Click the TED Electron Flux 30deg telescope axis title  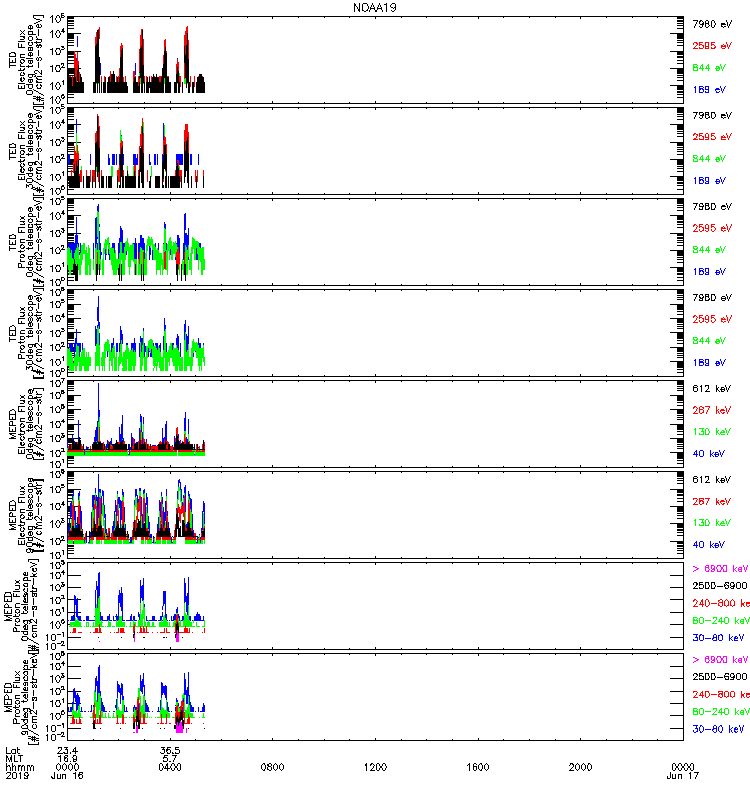(x=26, y=152)
